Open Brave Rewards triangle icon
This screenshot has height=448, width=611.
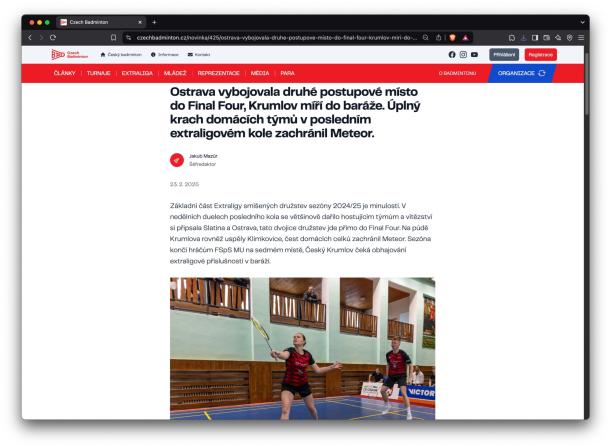(x=465, y=38)
